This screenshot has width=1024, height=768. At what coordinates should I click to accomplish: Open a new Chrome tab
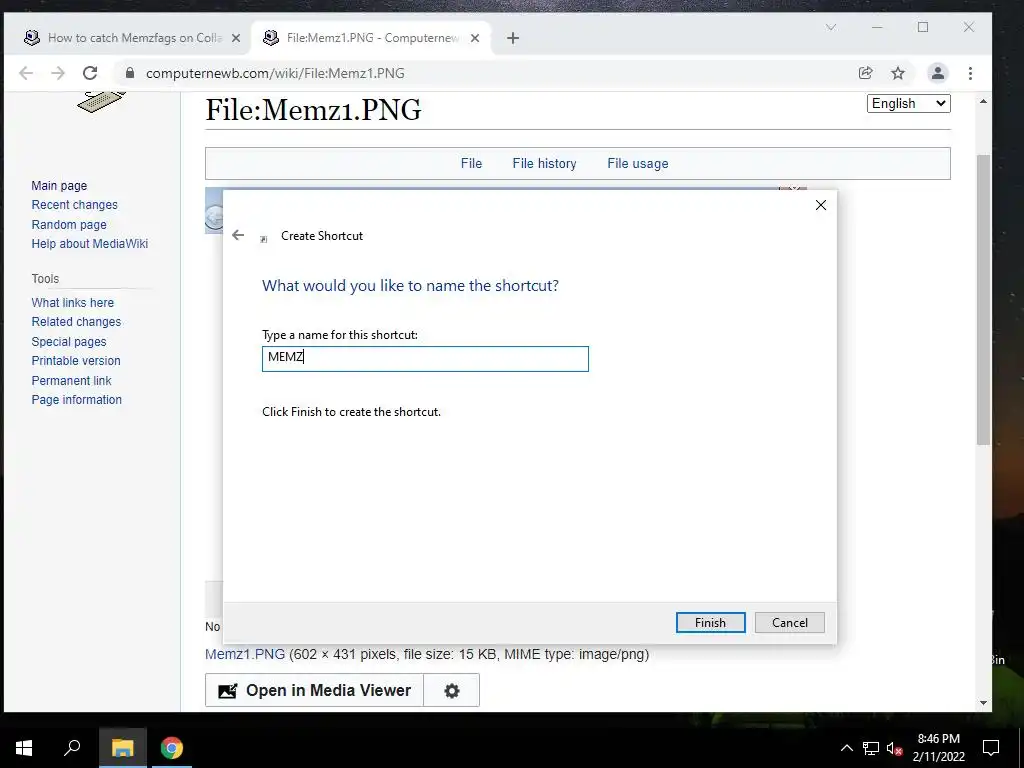(513, 38)
